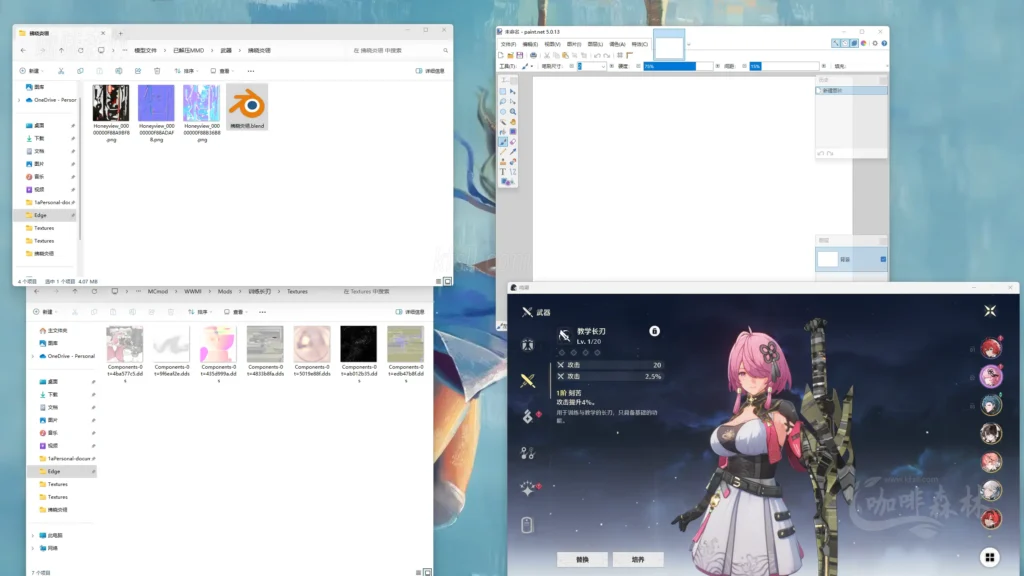The height and width of the screenshot is (576, 1024).
Task: Select the pink-haired character portrait in game sidebar
Action: point(990,461)
